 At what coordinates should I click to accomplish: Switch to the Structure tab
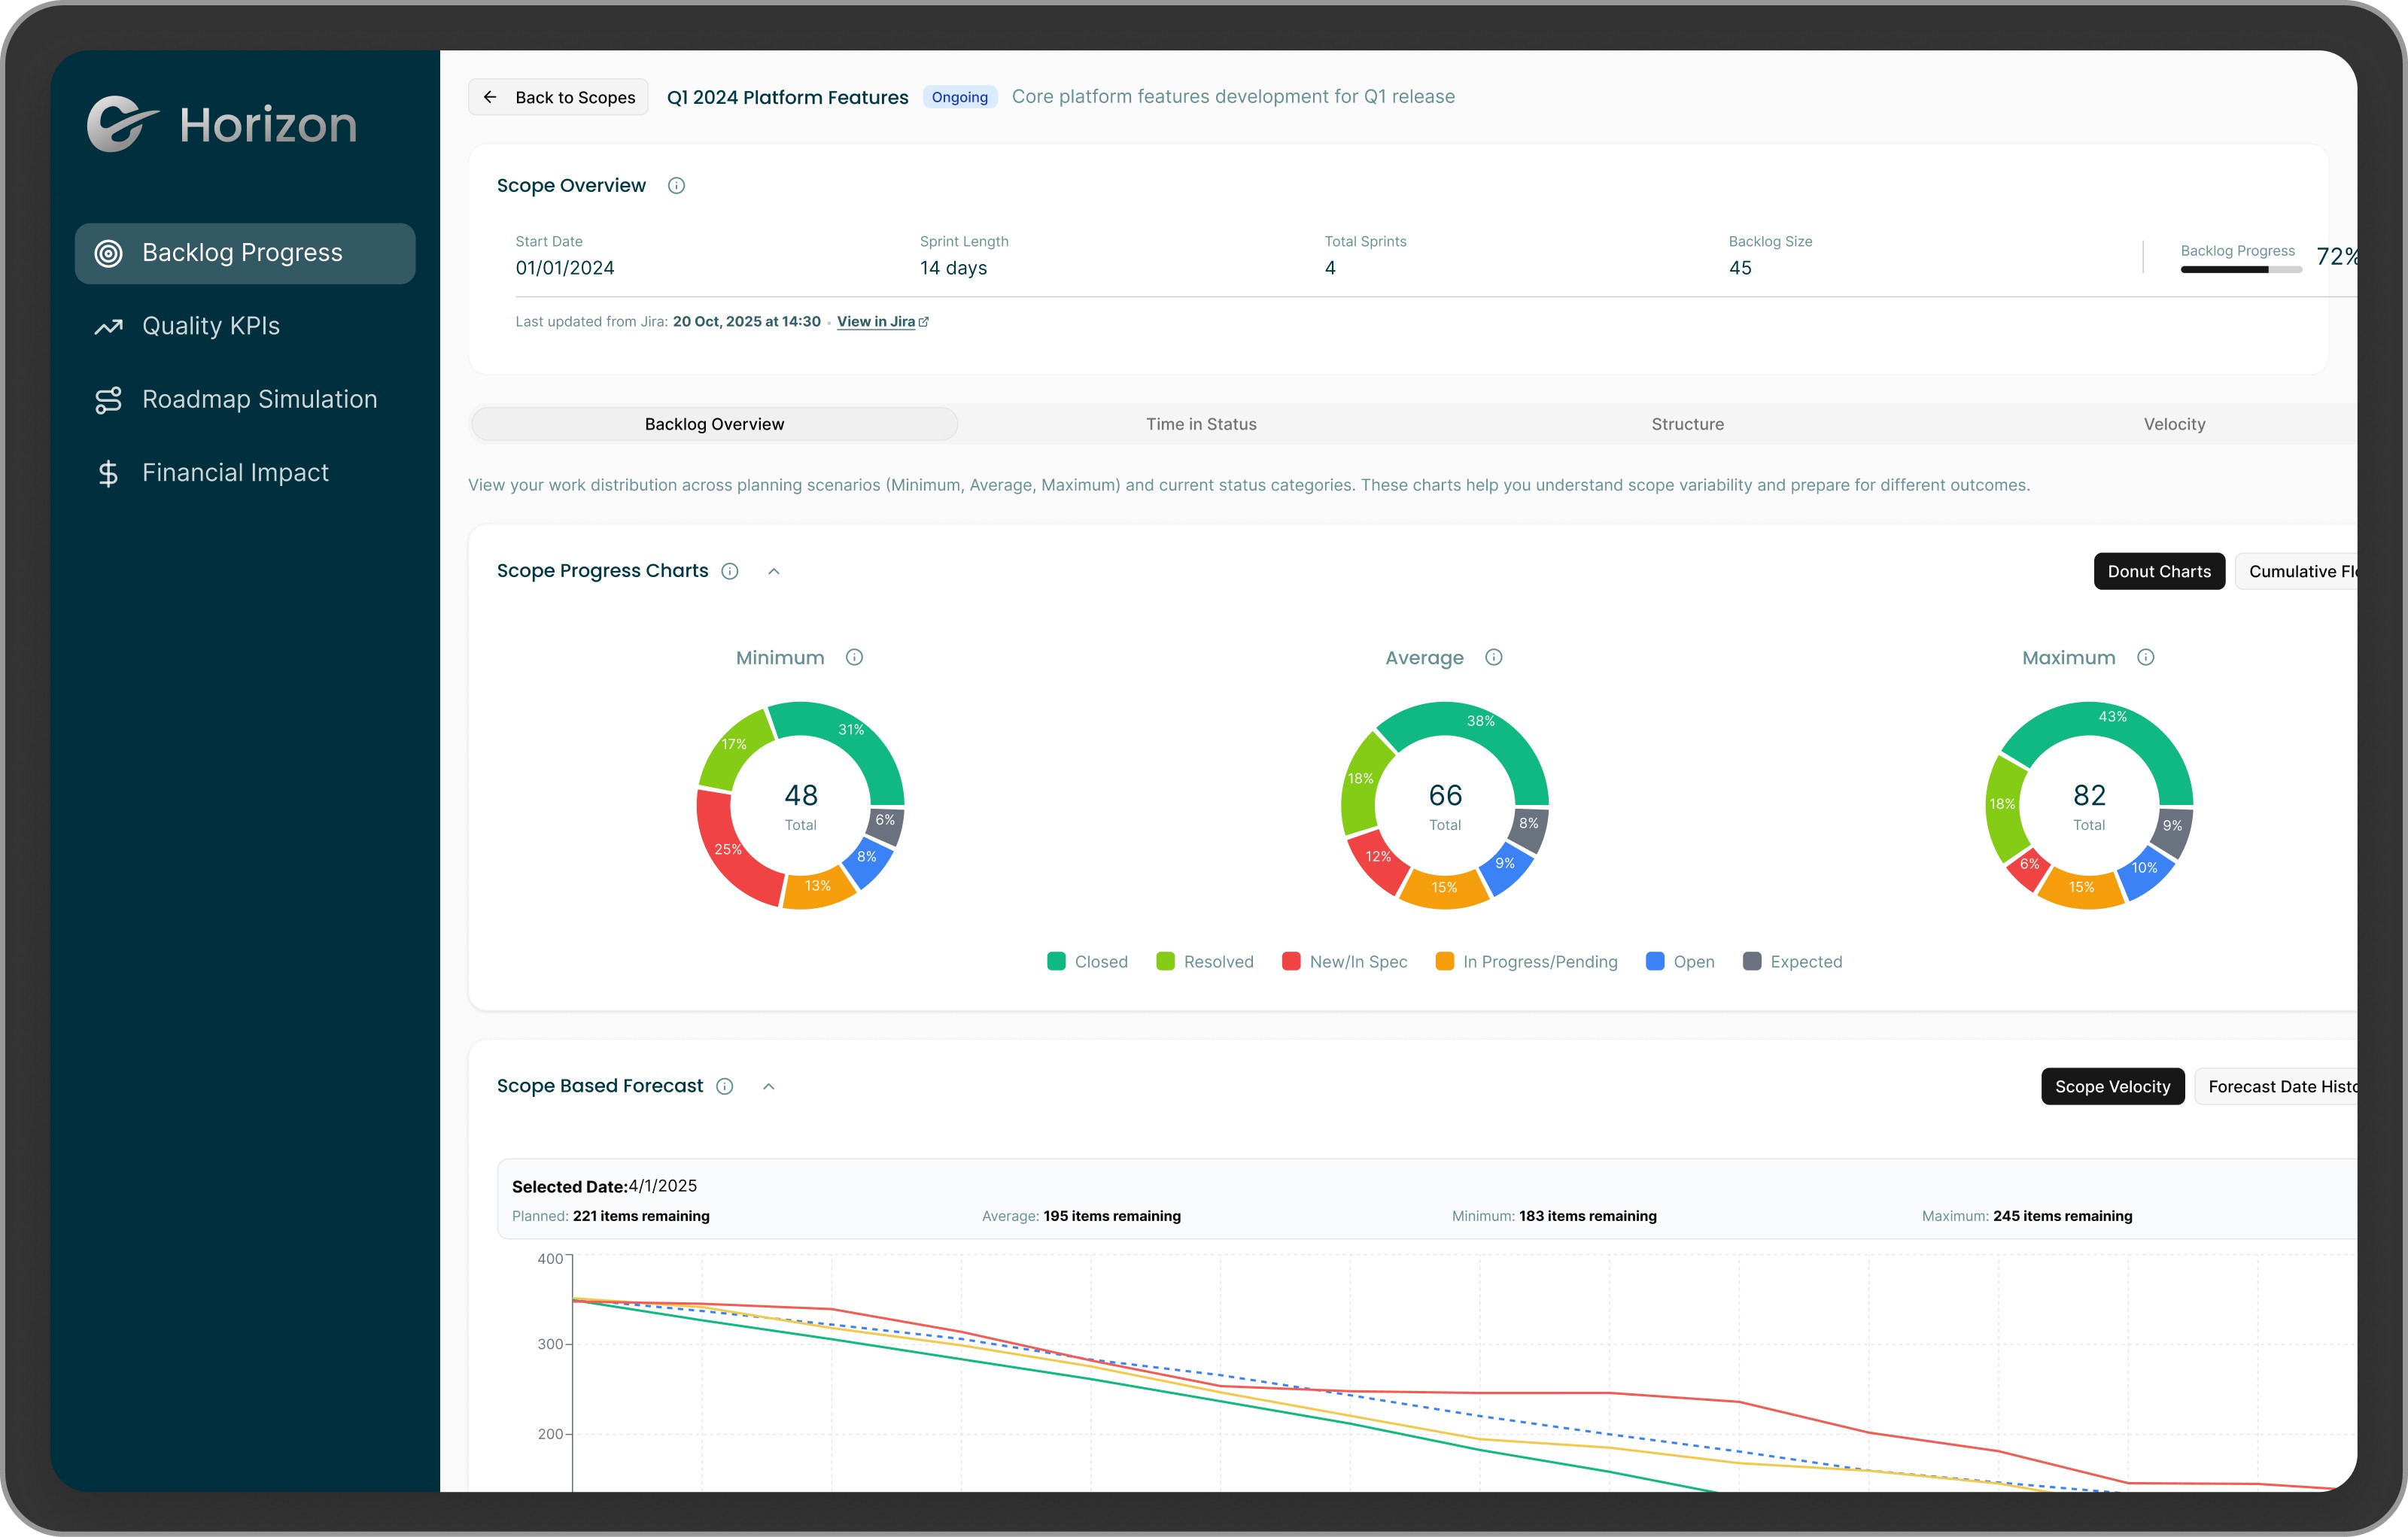(x=1687, y=424)
